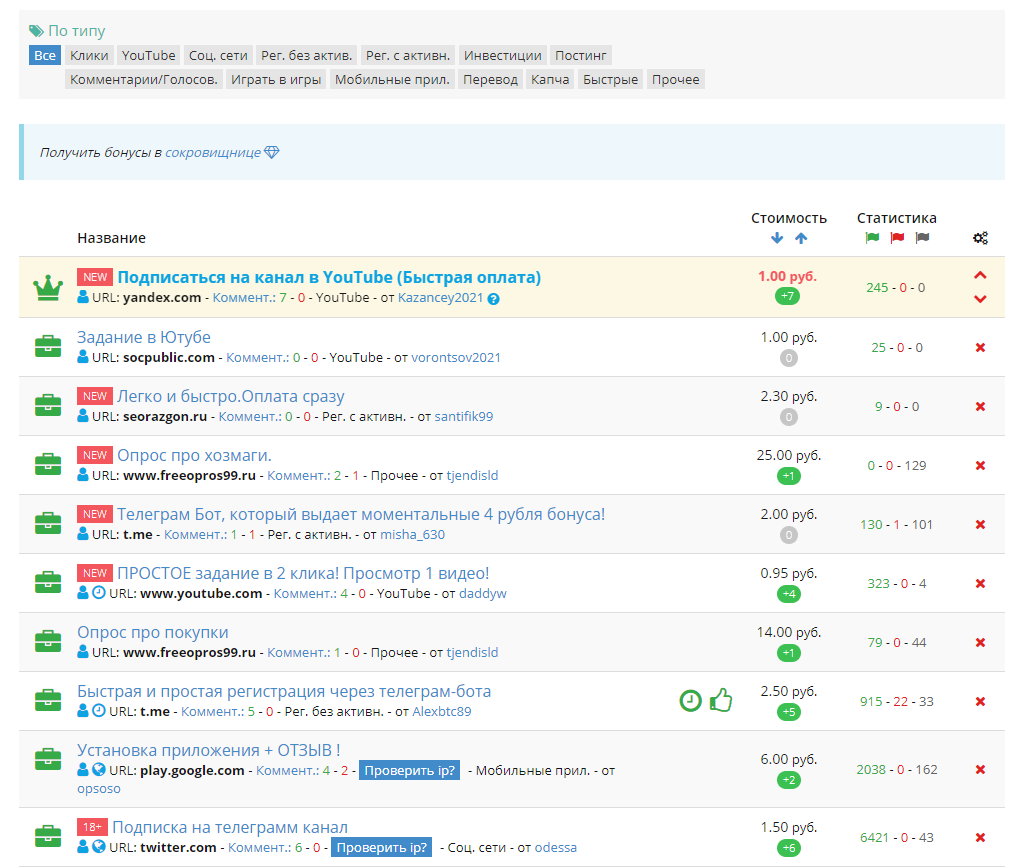
Task: Click the '+5' badge under 2.50 руб.
Action: 789,712
